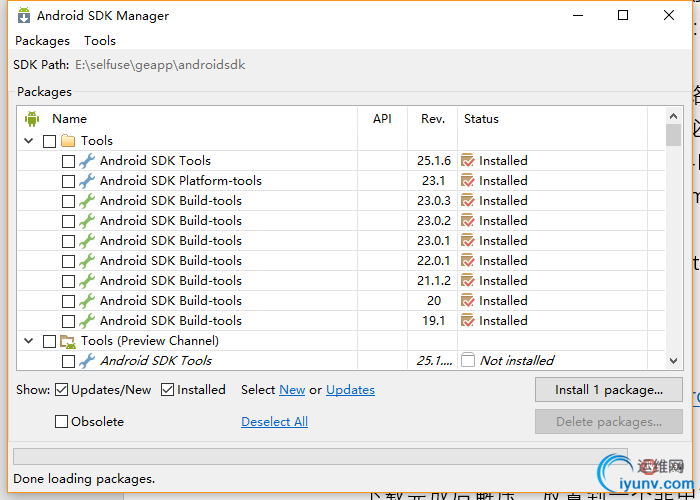Sort packages by the Rev. column header
Screen dimensions: 700x500
tap(433, 119)
